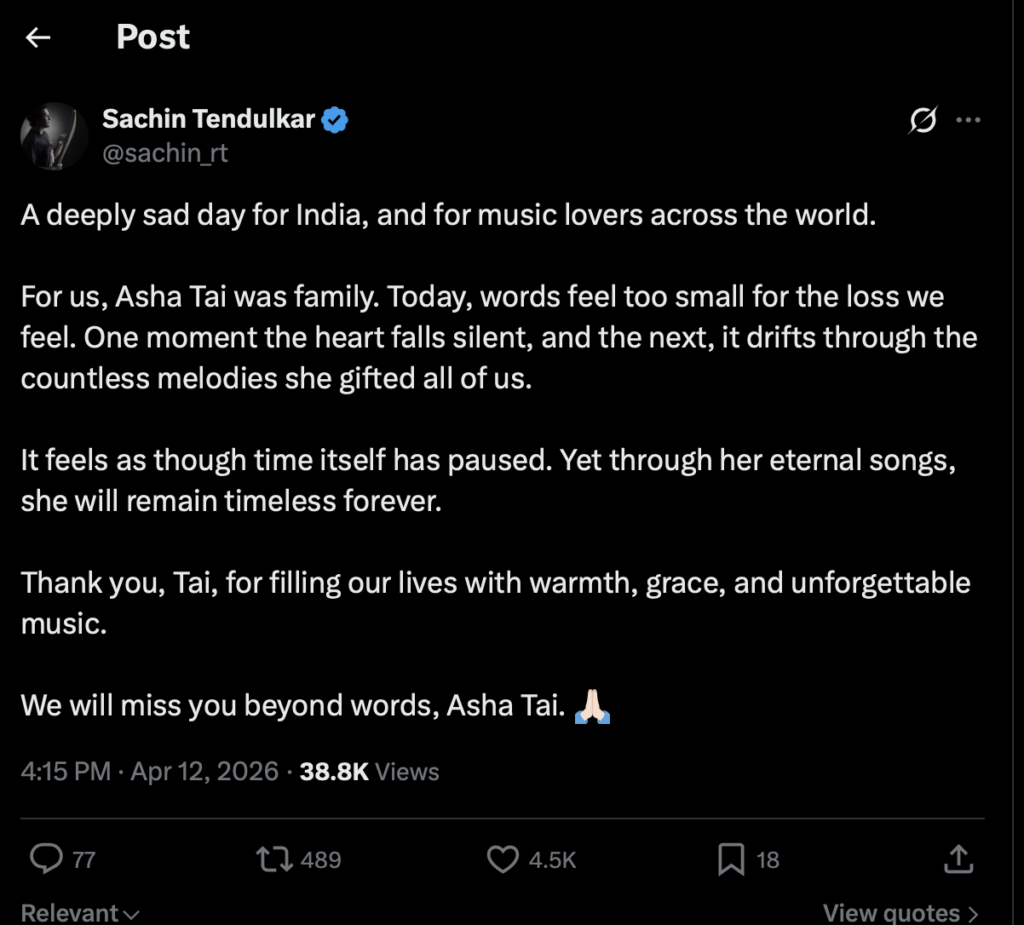Click the Sachin Tendulkar display name
The height and width of the screenshot is (925, 1024).
[x=208, y=121]
